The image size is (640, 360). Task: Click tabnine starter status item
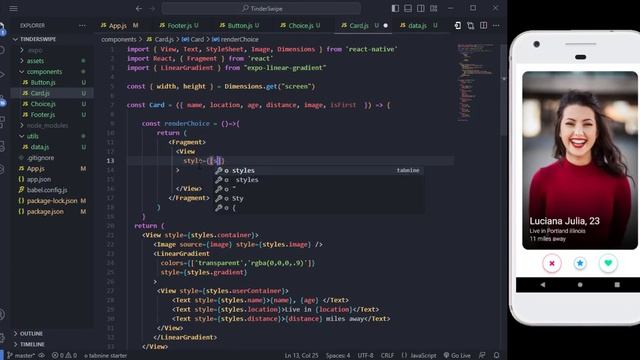(105, 356)
